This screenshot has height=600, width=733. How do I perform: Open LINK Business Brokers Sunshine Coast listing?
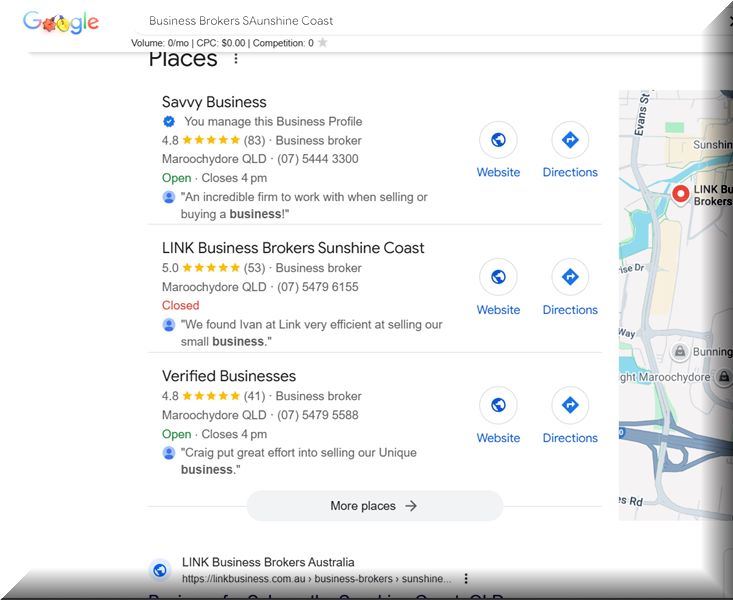pos(293,248)
